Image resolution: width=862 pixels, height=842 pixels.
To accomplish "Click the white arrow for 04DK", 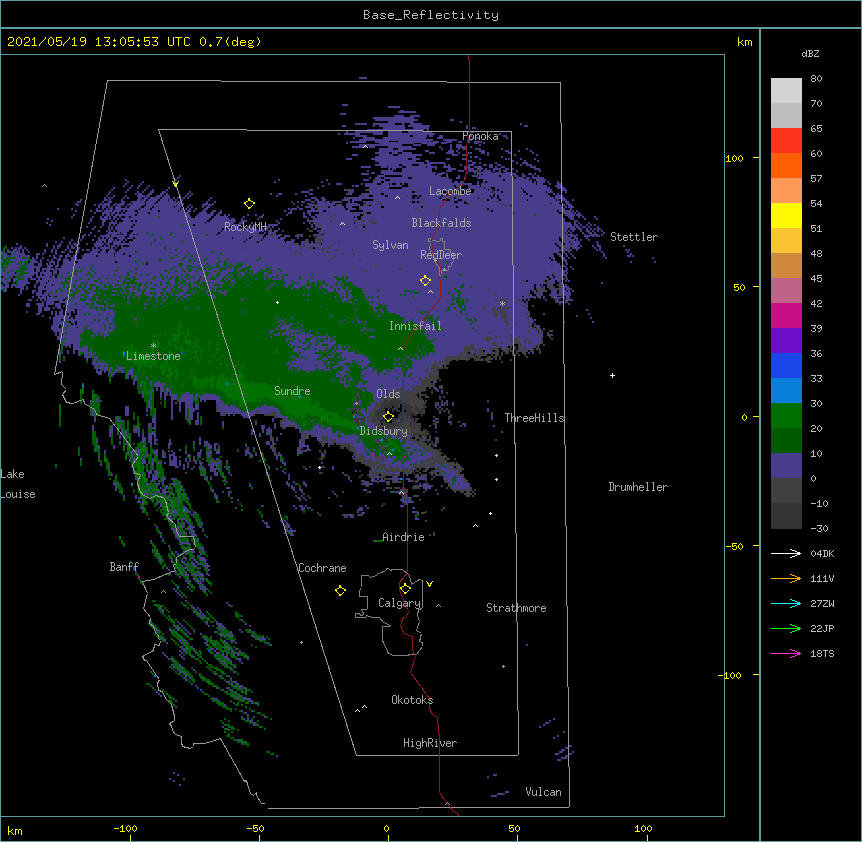I will click(786, 553).
